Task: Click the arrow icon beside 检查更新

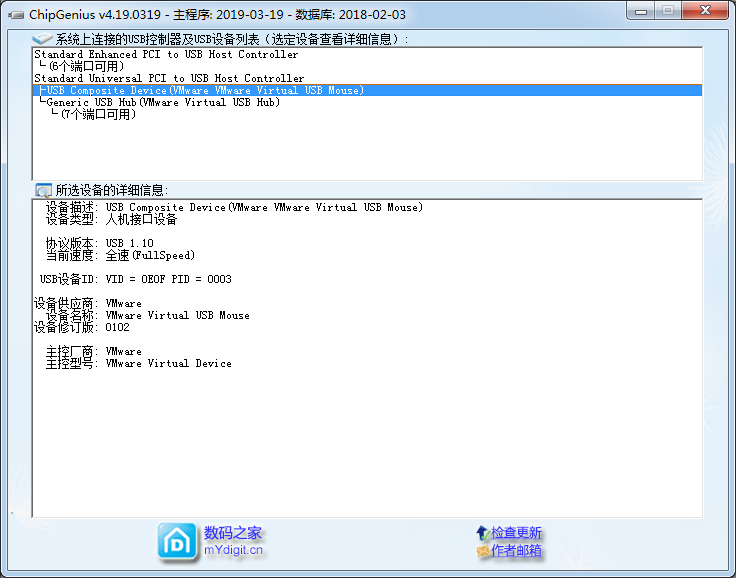Action: tap(483, 533)
